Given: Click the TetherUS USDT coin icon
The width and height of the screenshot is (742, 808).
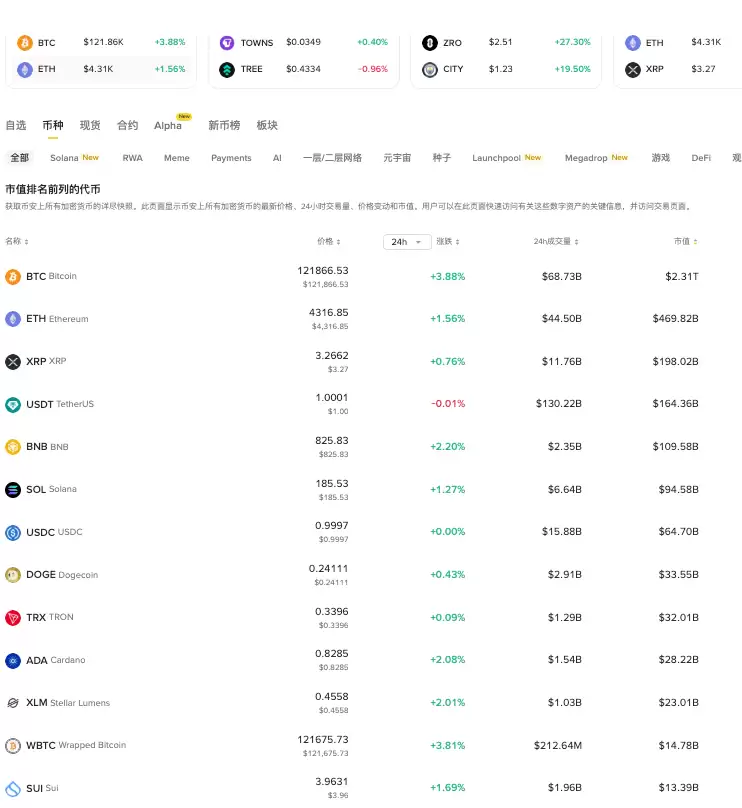Looking at the screenshot, I should tap(13, 405).
